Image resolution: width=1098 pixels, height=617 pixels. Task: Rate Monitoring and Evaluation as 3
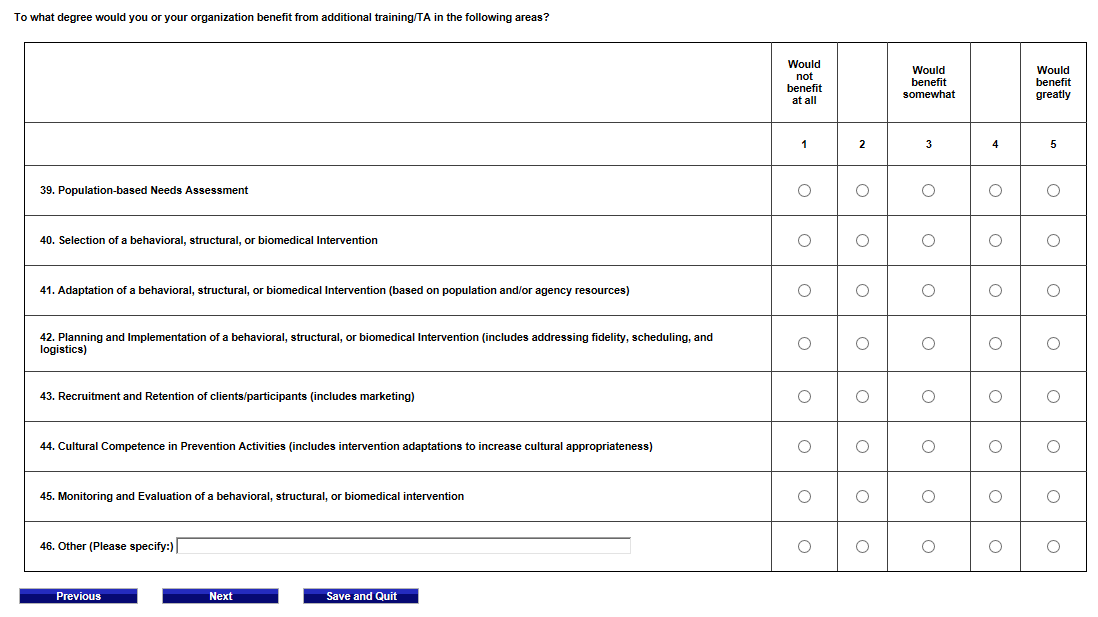[x=928, y=497]
